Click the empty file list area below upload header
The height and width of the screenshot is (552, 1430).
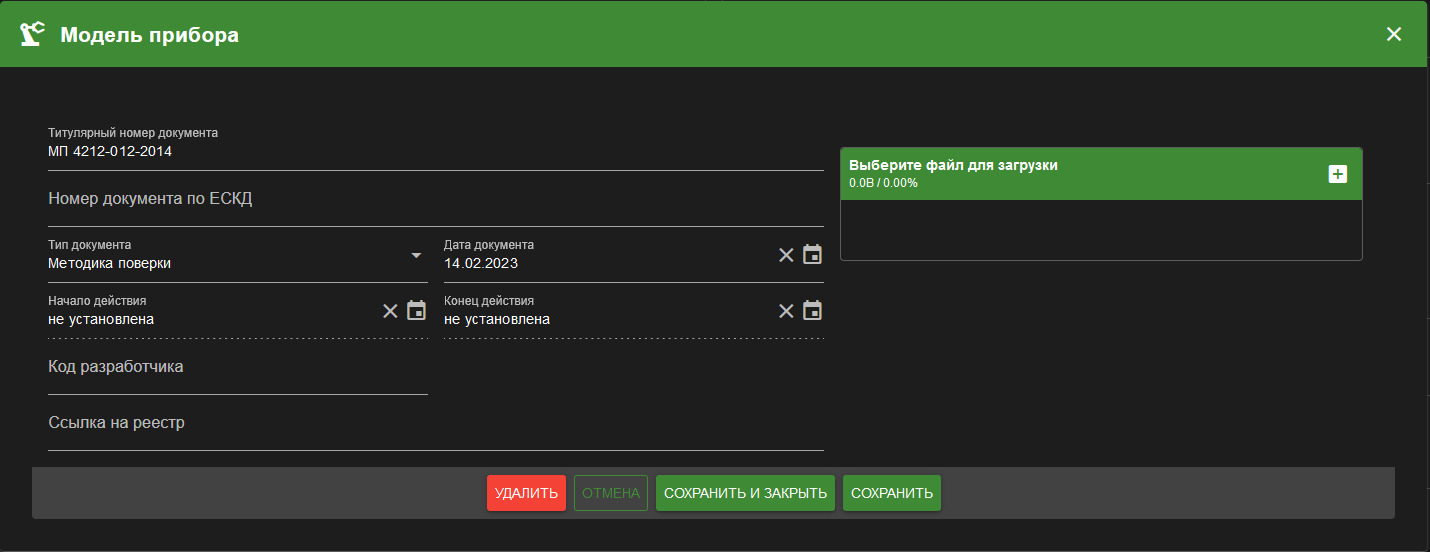[x=1101, y=230]
